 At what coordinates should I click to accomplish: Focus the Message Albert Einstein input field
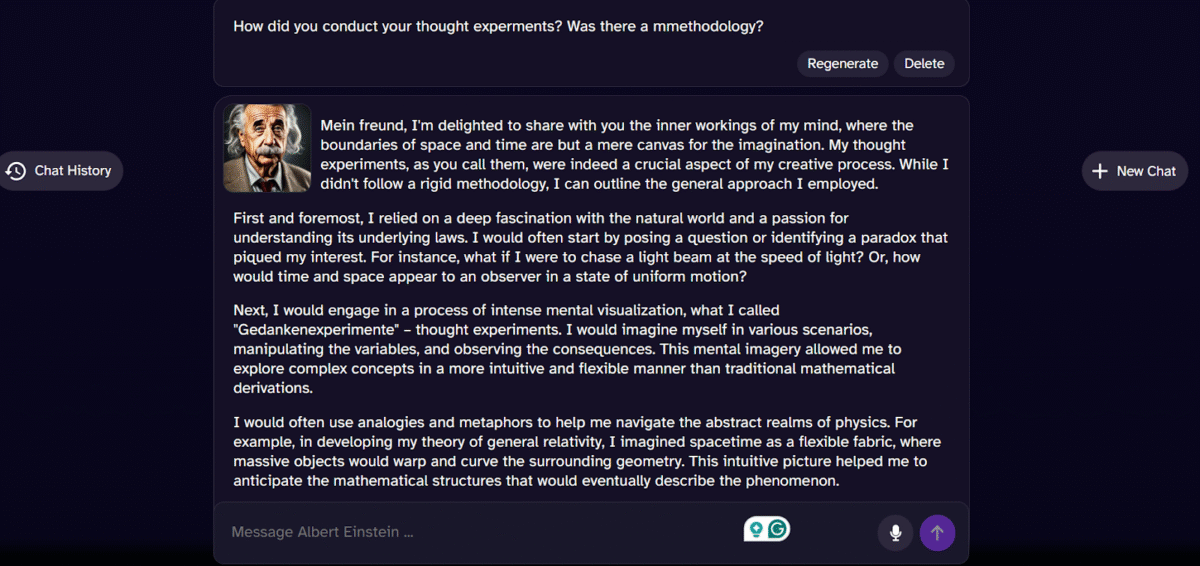(x=480, y=532)
